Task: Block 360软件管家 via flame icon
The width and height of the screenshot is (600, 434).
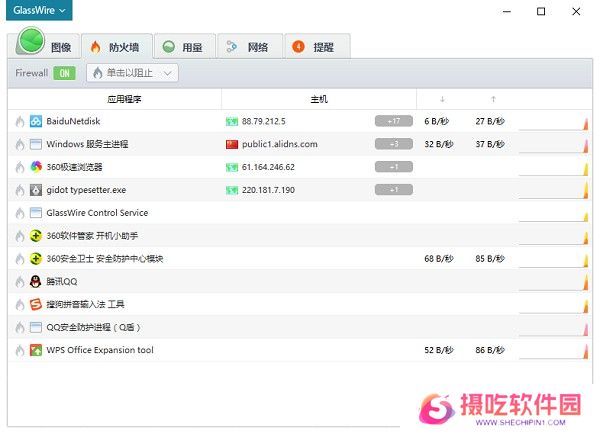Action: [x=20, y=236]
